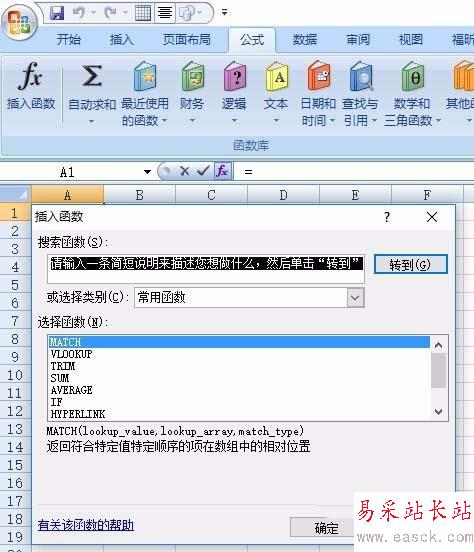Save the workbook with floppy icon
The image size is (474, 552).
pos(57,13)
